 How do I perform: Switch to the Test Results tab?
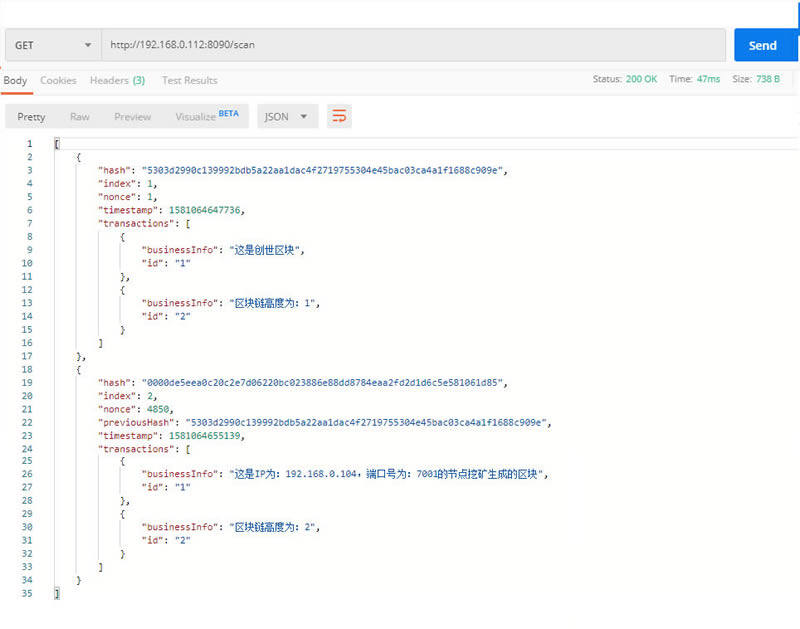coord(189,80)
